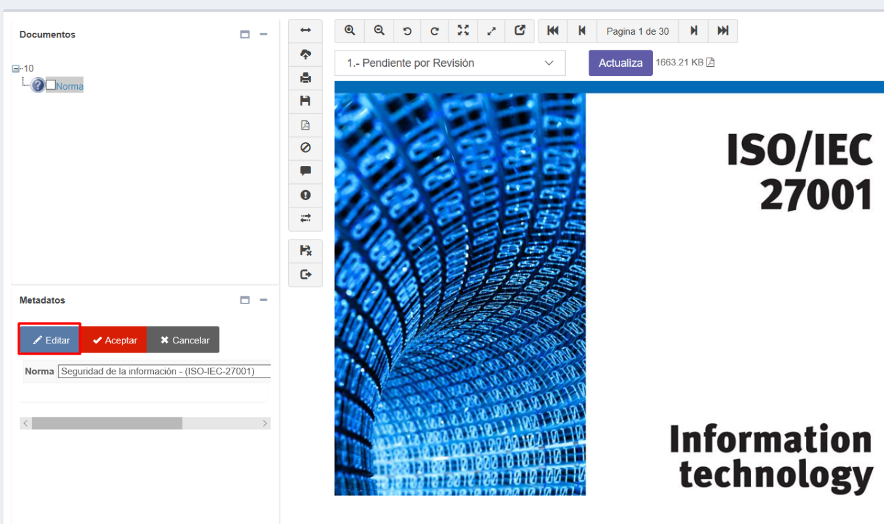Image resolution: width=884 pixels, height=524 pixels.
Task: Minimize the Metadatos panel
Action: (264, 300)
